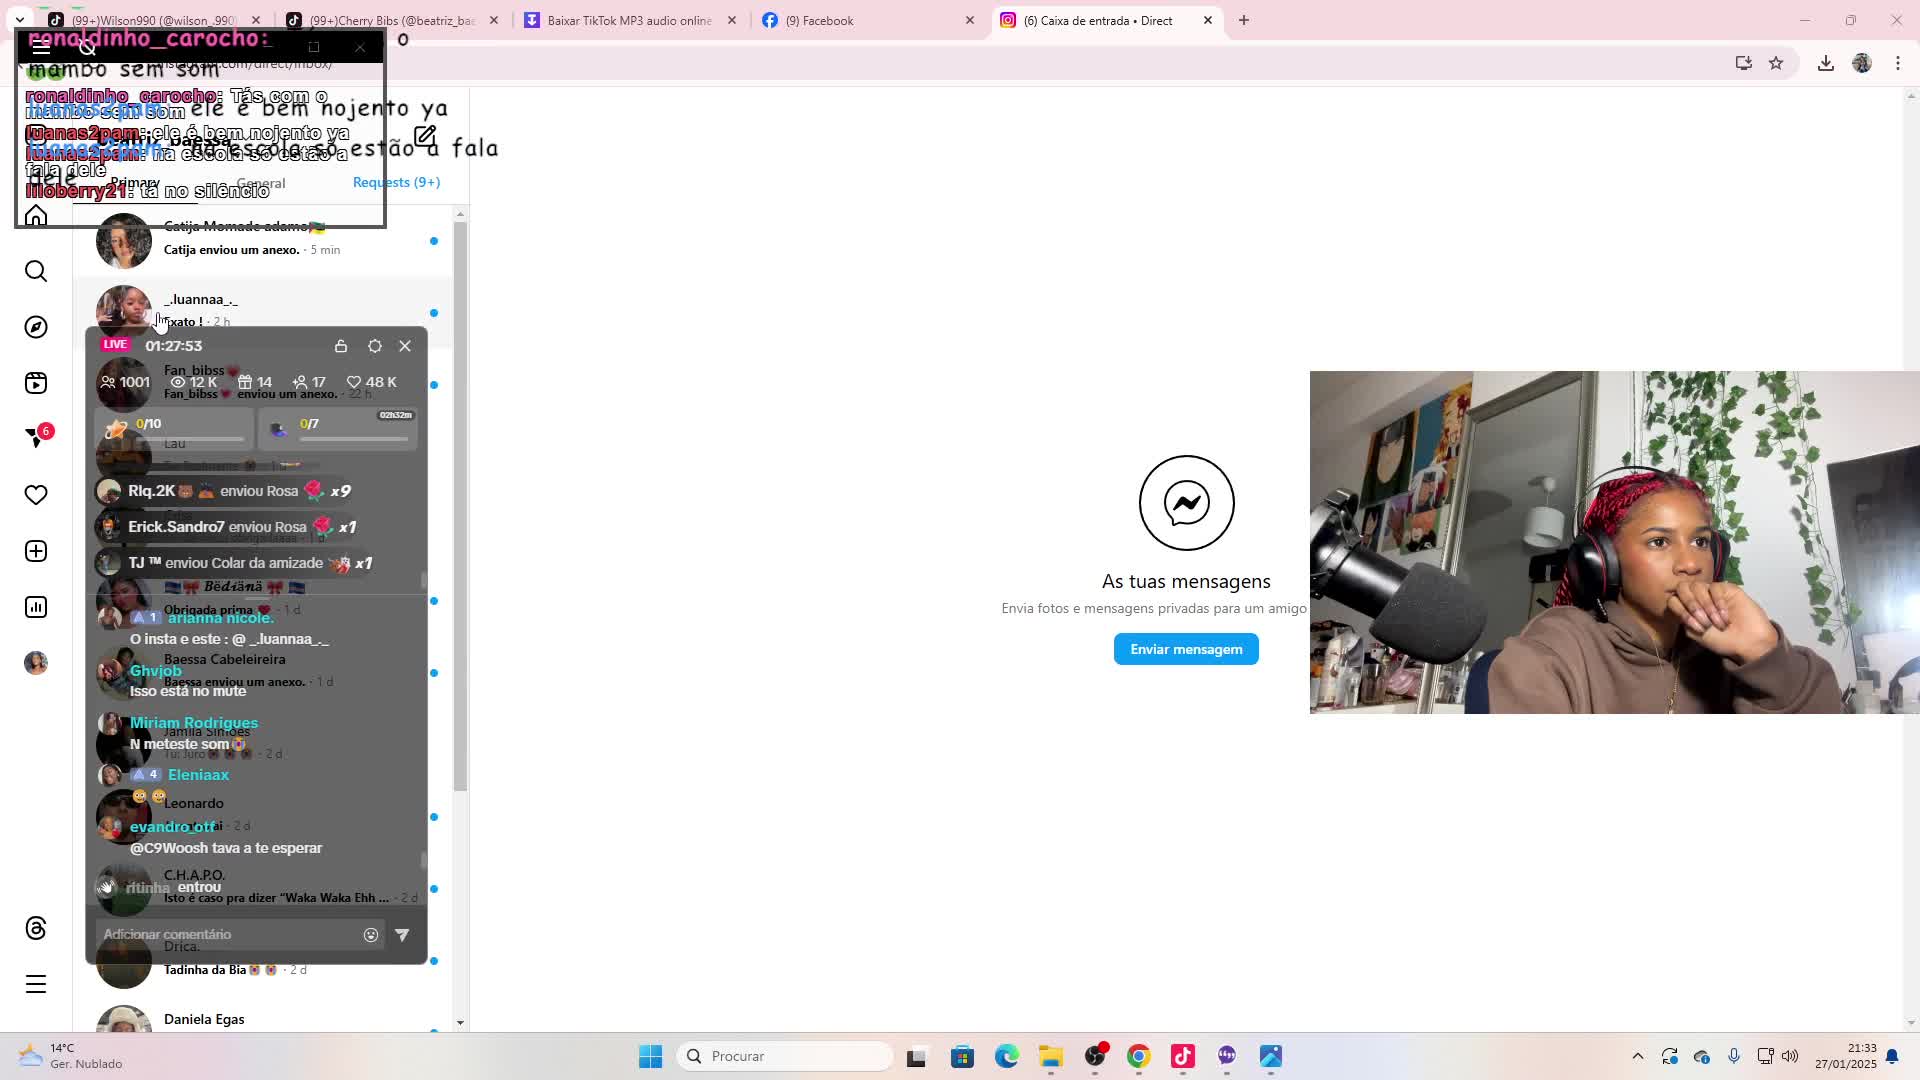This screenshot has height=1080, width=1920.
Task: Open Google Chrome taskbar icon
Action: [x=1139, y=1056]
